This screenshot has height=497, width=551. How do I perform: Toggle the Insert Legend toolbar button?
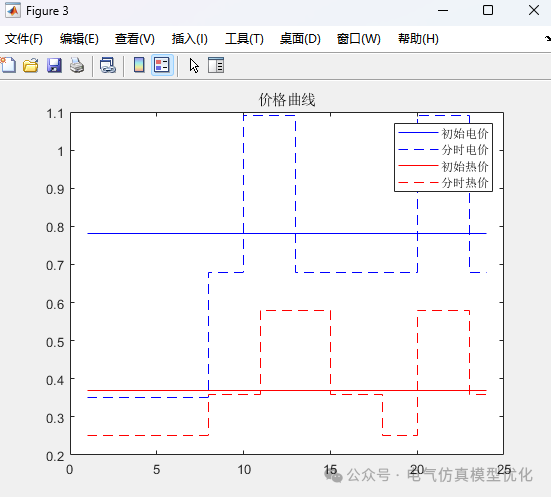pyautogui.click(x=162, y=65)
